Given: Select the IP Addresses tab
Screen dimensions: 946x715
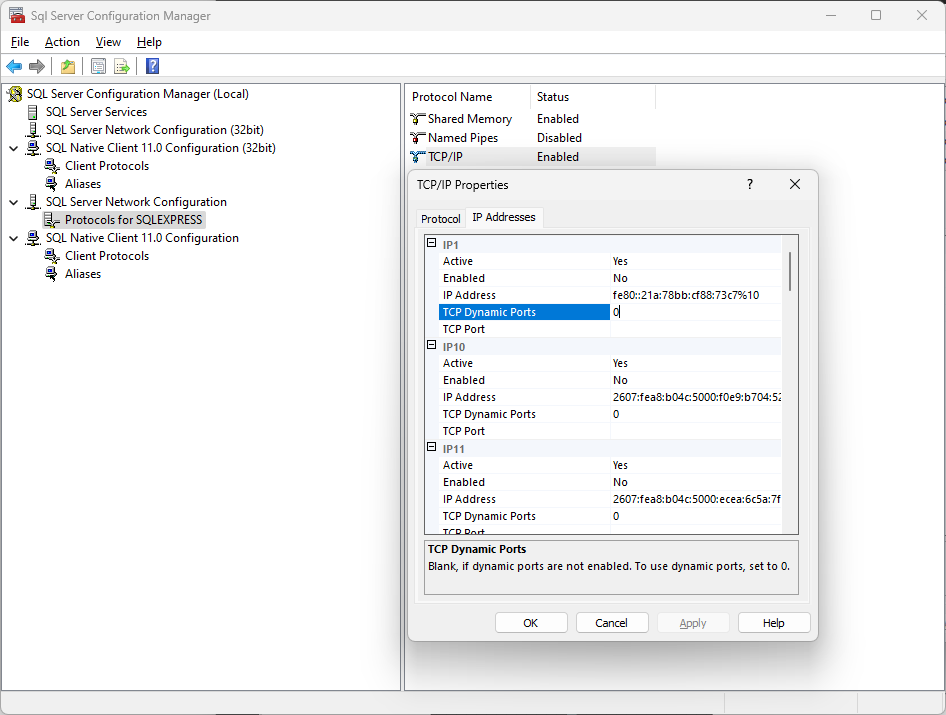Looking at the screenshot, I should 504,217.
